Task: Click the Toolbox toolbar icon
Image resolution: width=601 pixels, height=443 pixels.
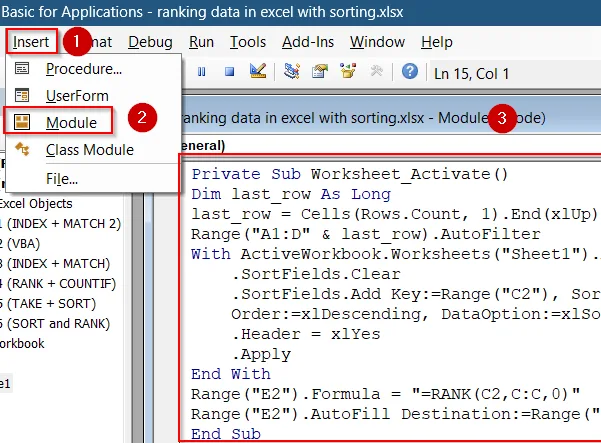Action: pyautogui.click(x=376, y=71)
